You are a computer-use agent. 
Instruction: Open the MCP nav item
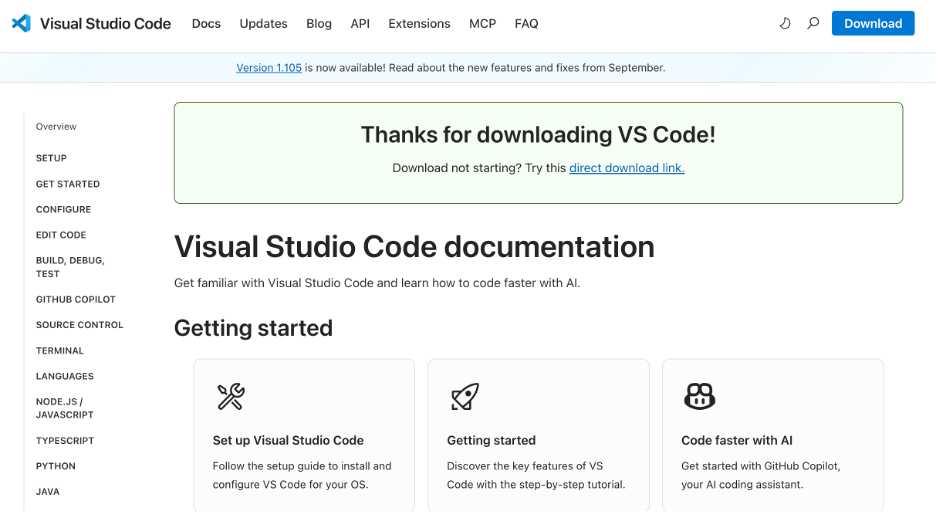482,23
